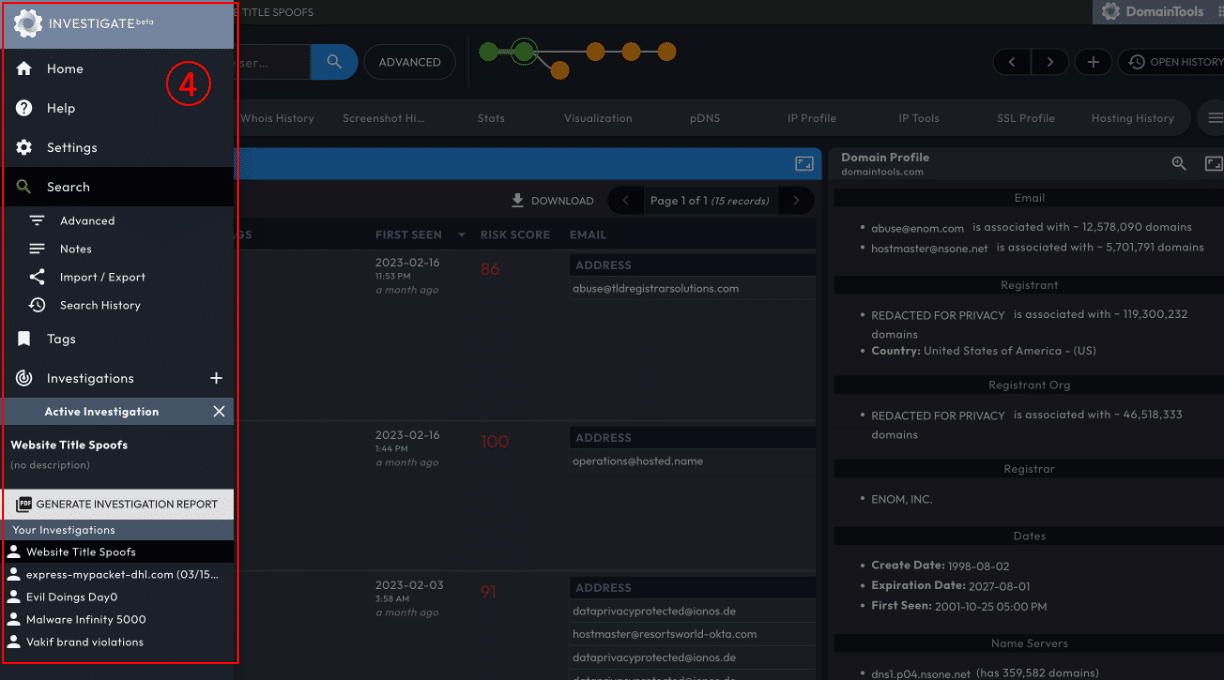Click the Search History clock icon
The width and height of the screenshot is (1224, 680).
(37, 305)
